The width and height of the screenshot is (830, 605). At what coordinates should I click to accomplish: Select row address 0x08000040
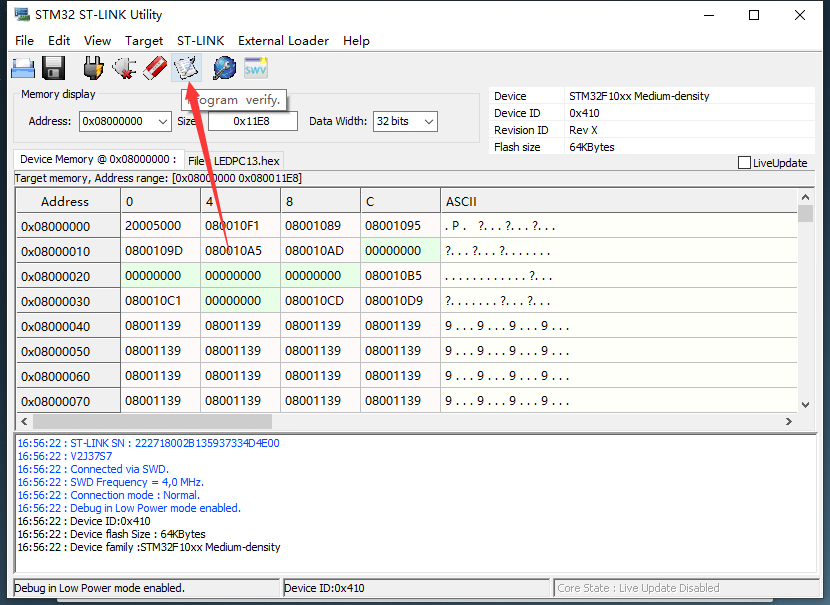point(68,326)
